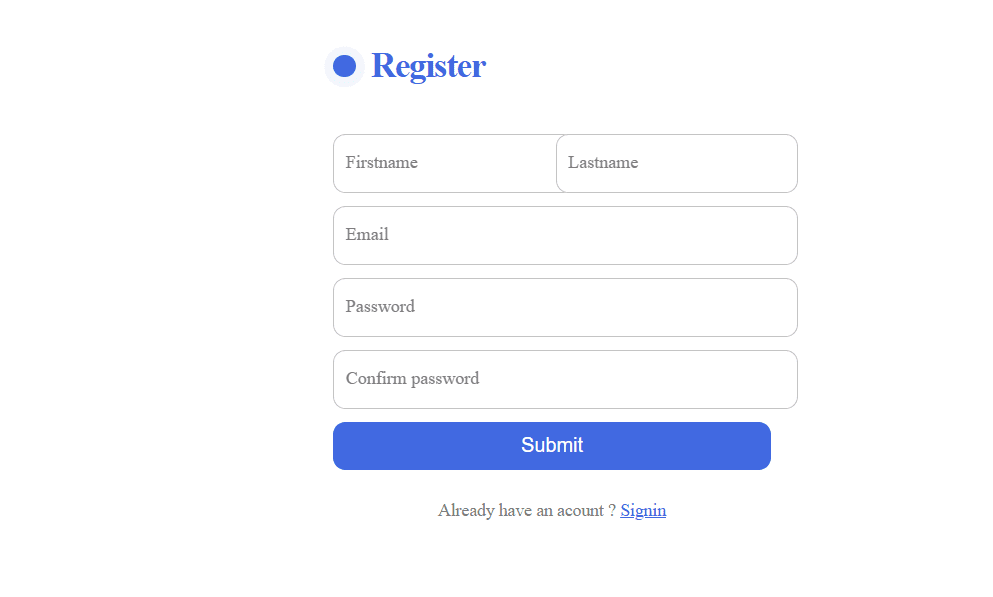The image size is (993, 597).
Task: Focus the Password input box
Action: click(566, 308)
